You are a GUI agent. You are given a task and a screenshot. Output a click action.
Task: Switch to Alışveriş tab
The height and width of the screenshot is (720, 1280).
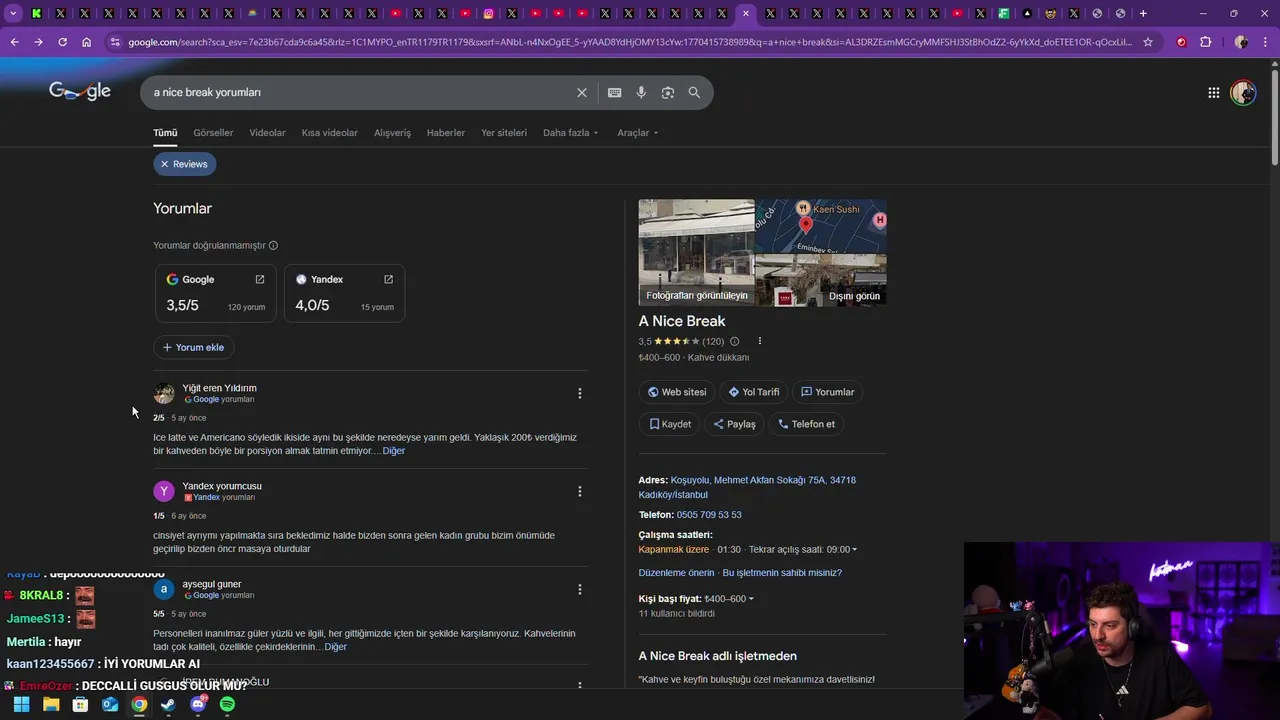click(392, 133)
